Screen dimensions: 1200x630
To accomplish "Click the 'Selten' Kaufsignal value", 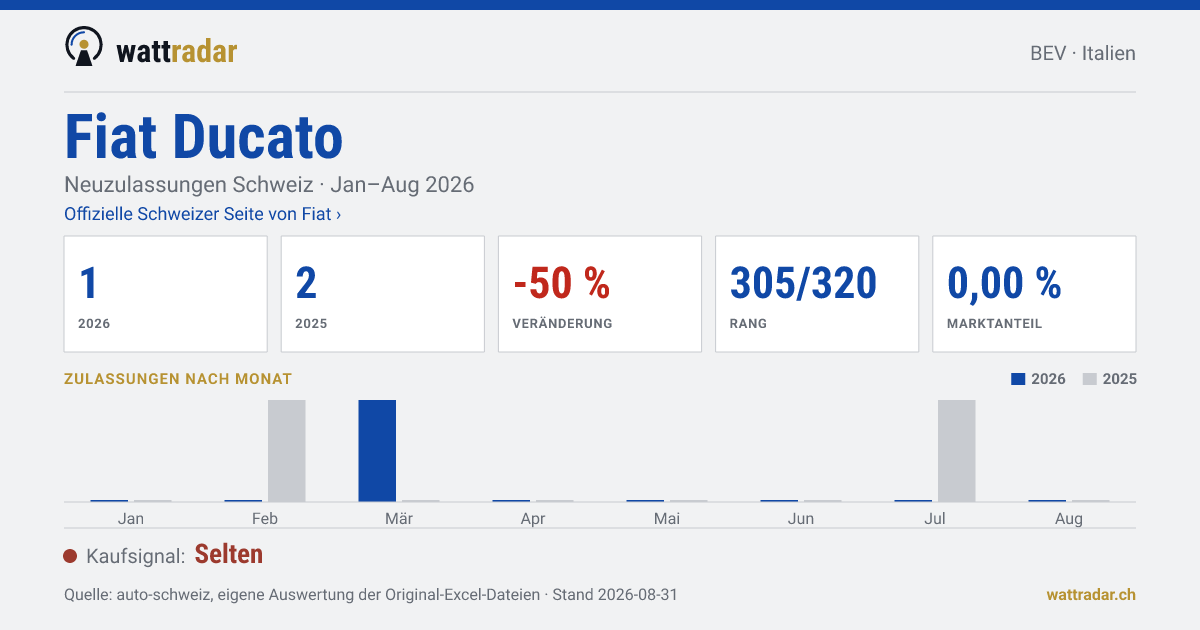I will (229, 555).
